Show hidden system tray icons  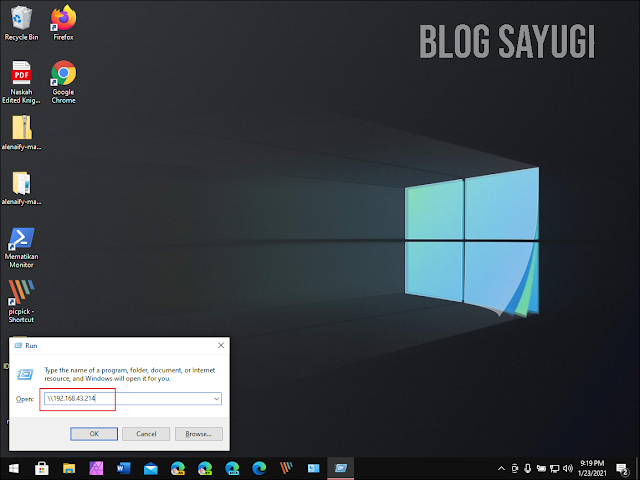pos(501,468)
